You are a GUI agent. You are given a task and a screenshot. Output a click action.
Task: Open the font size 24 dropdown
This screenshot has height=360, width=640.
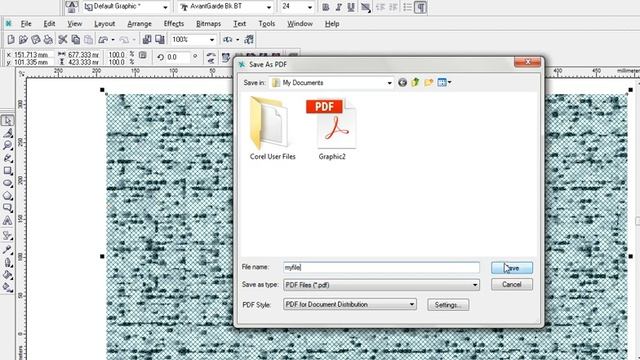click(x=310, y=7)
